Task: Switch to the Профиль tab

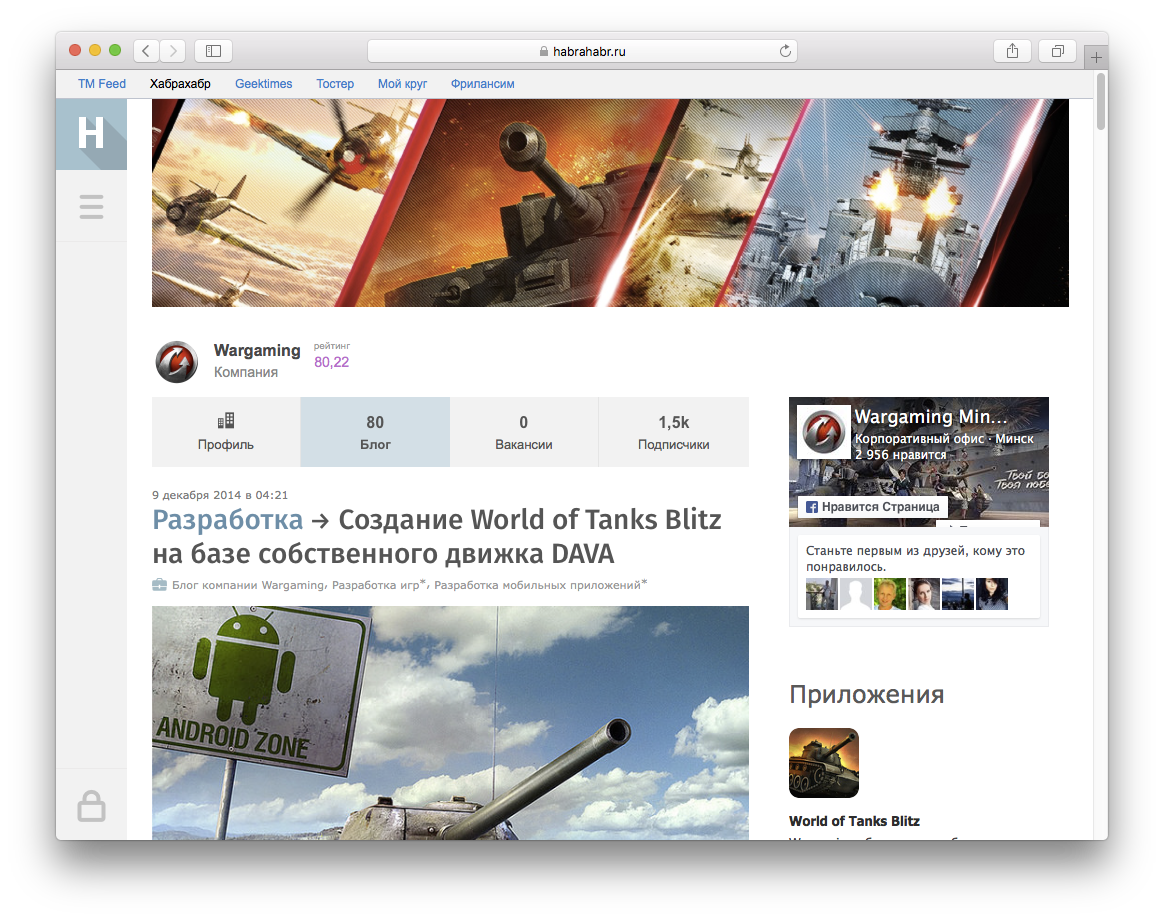Action: [226, 432]
